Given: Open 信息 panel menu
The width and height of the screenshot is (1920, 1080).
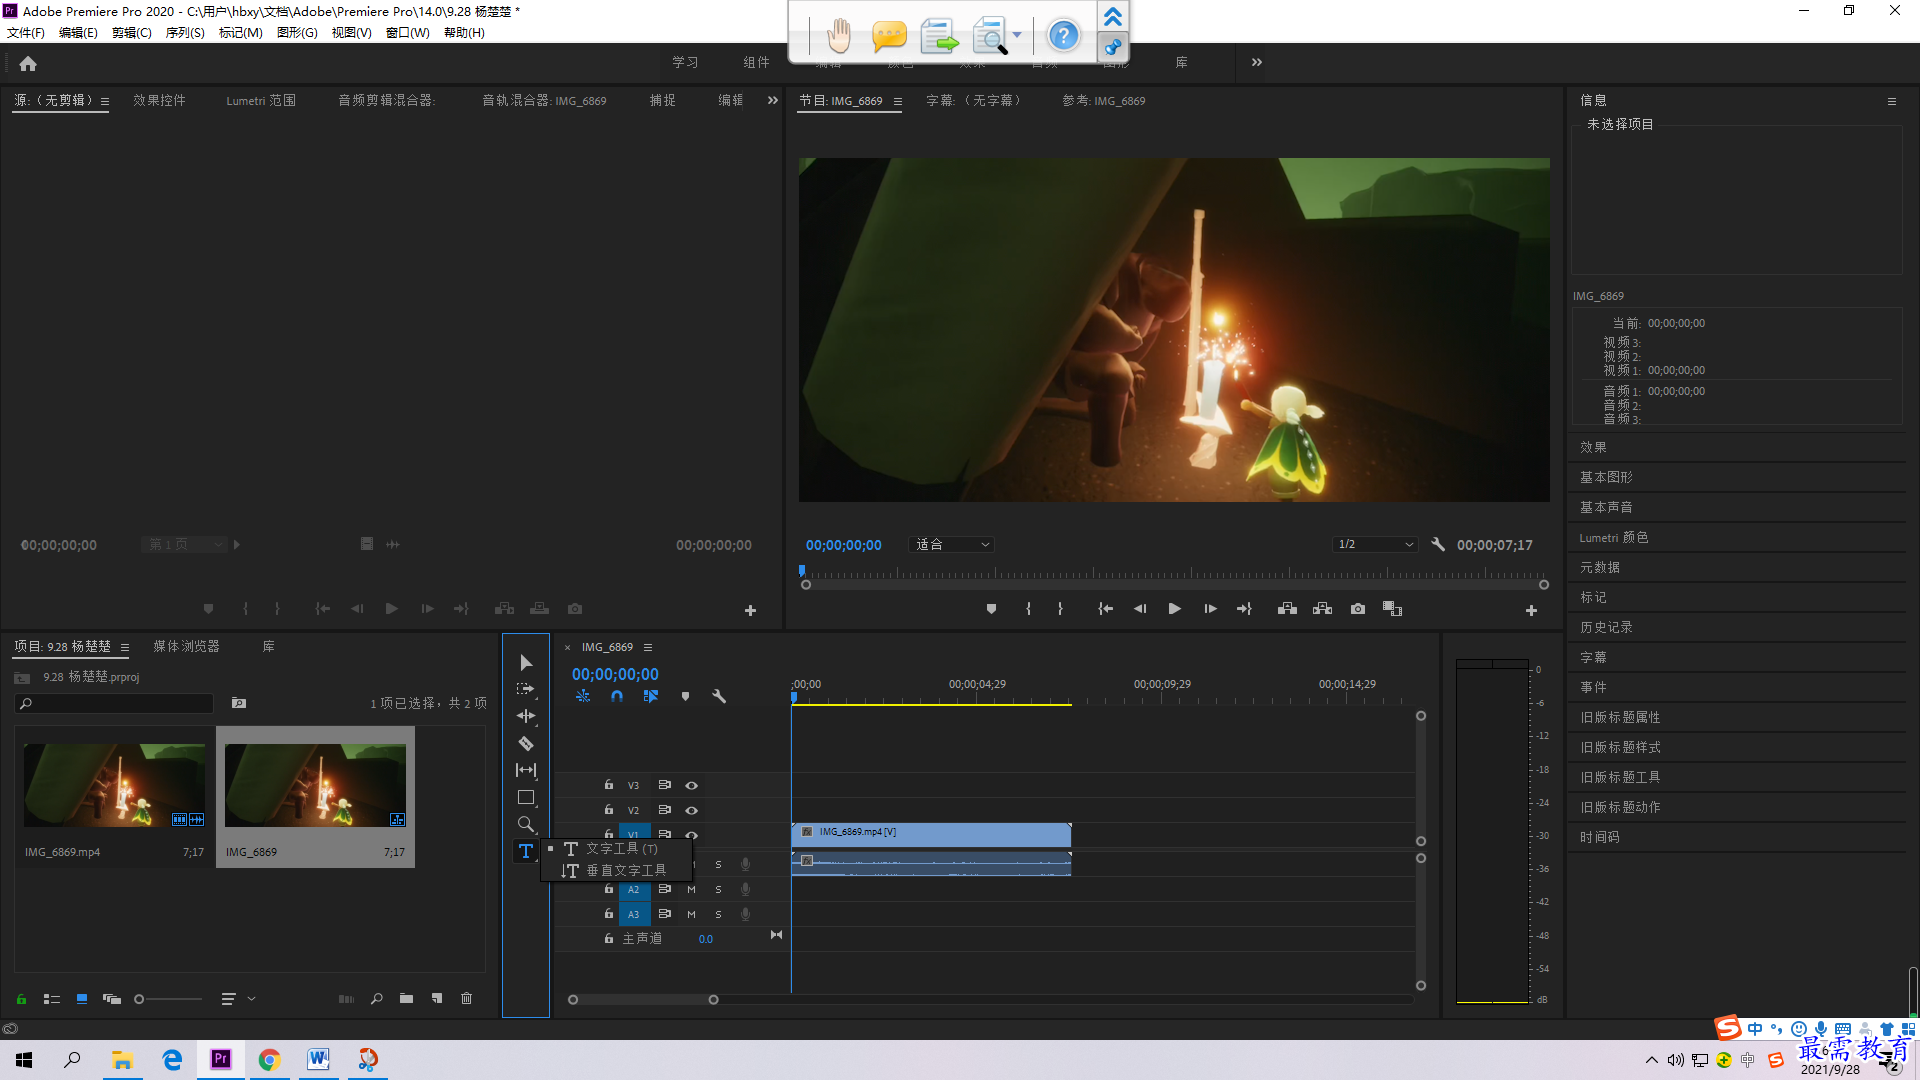Looking at the screenshot, I should 1891,101.
